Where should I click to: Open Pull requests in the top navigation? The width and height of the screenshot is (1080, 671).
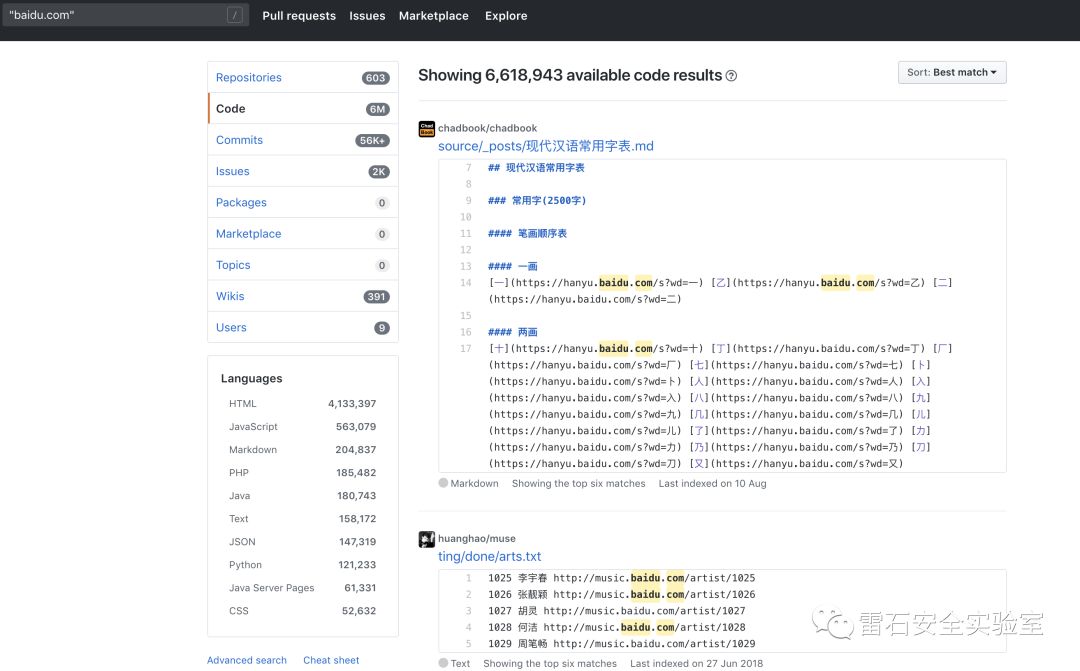[299, 16]
